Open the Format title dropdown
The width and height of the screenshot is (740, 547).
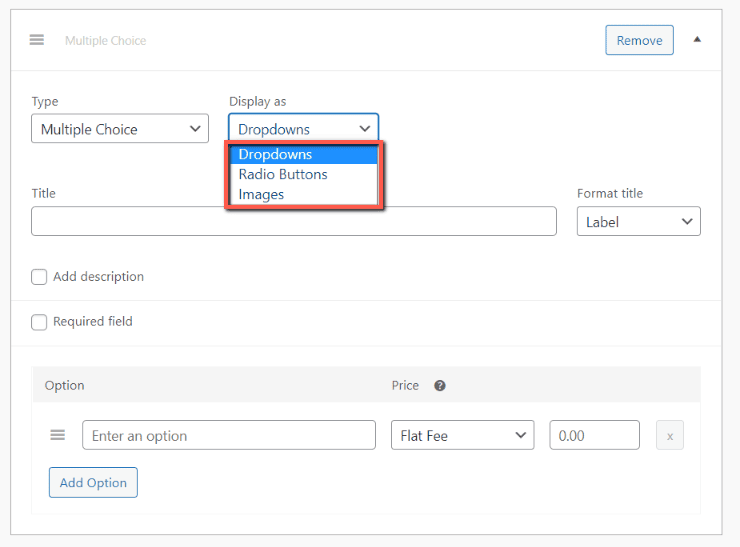(638, 221)
